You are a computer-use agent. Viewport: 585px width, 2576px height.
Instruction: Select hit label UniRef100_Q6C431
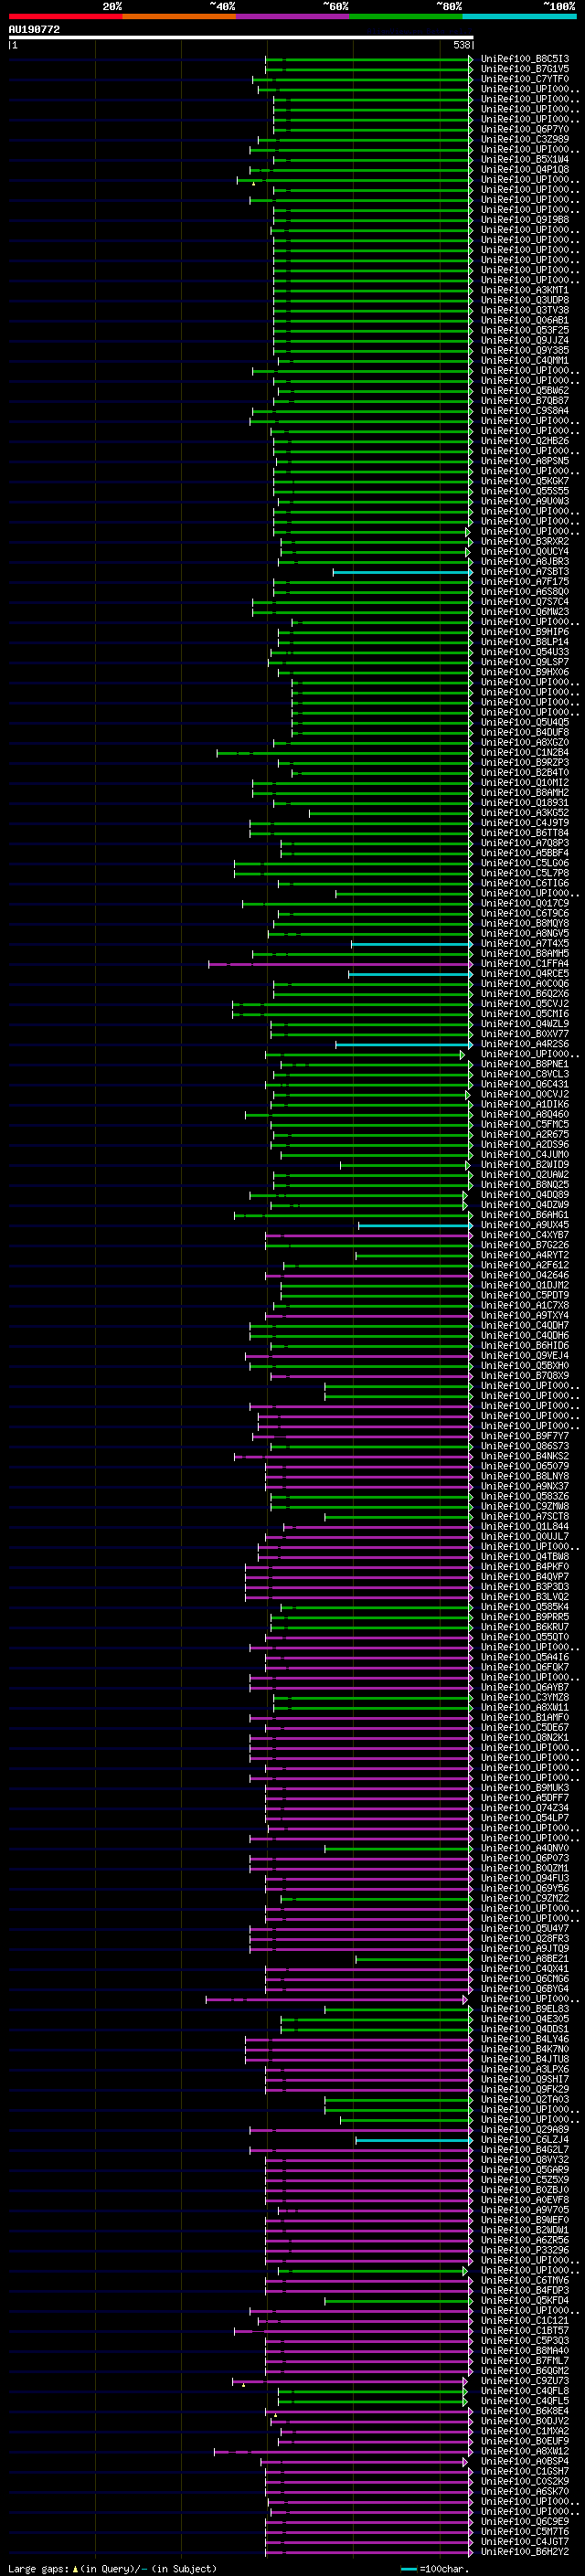point(525,1084)
